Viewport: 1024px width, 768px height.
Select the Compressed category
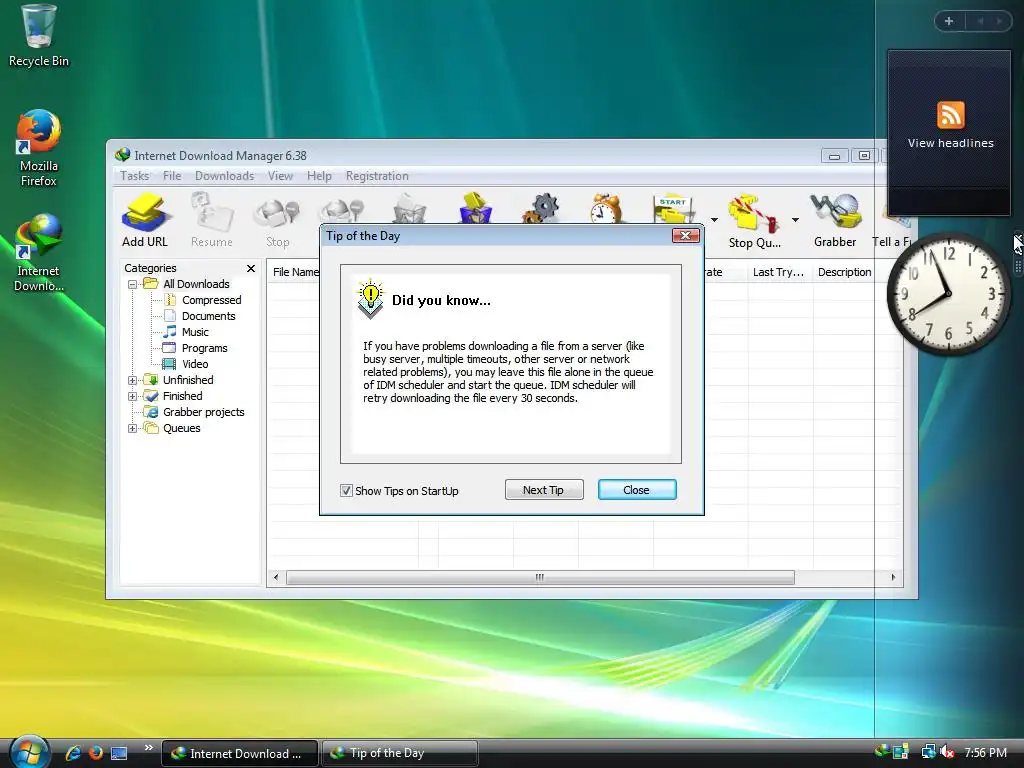tap(203, 300)
